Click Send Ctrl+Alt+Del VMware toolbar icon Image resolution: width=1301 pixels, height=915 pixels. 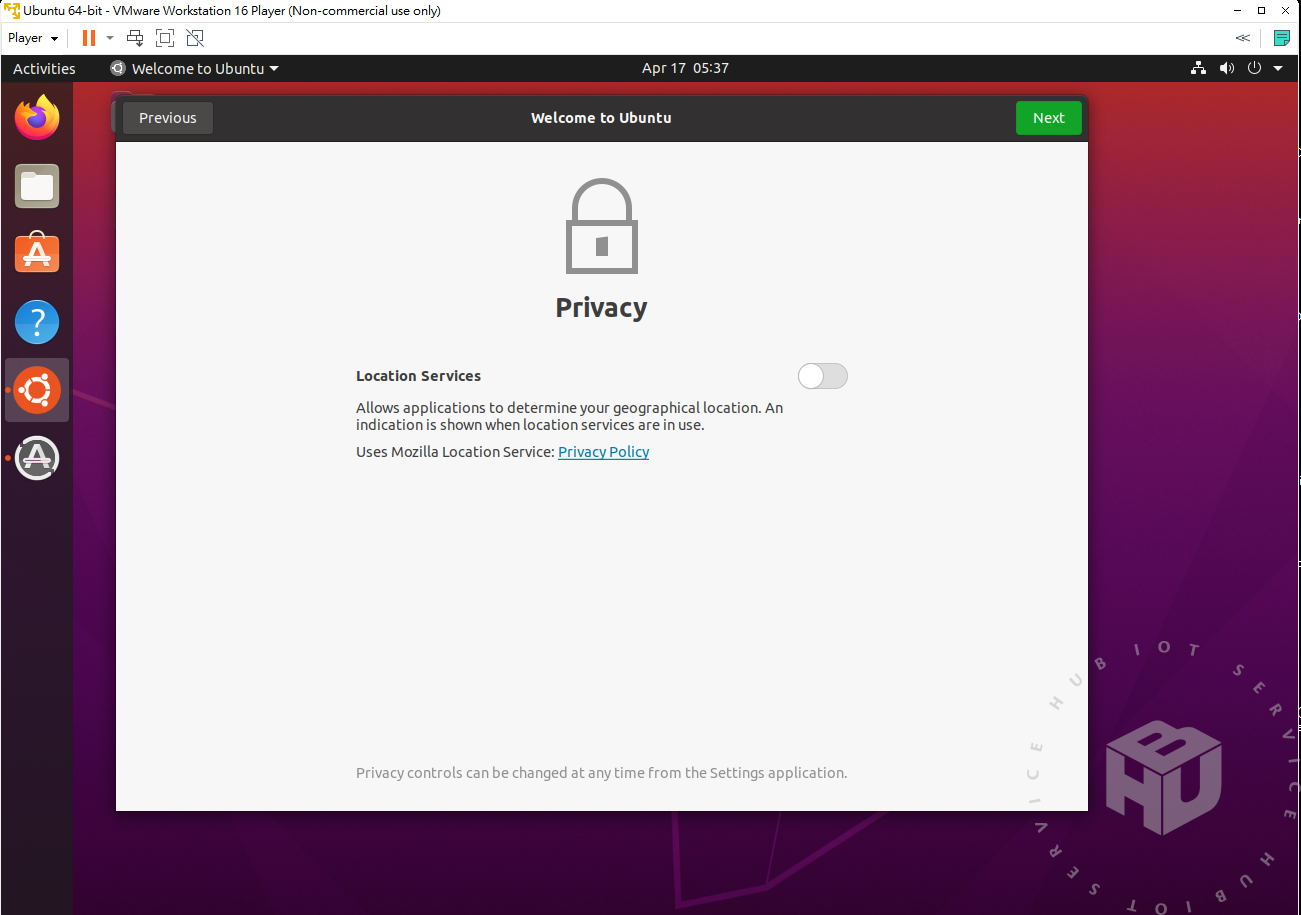[135, 38]
